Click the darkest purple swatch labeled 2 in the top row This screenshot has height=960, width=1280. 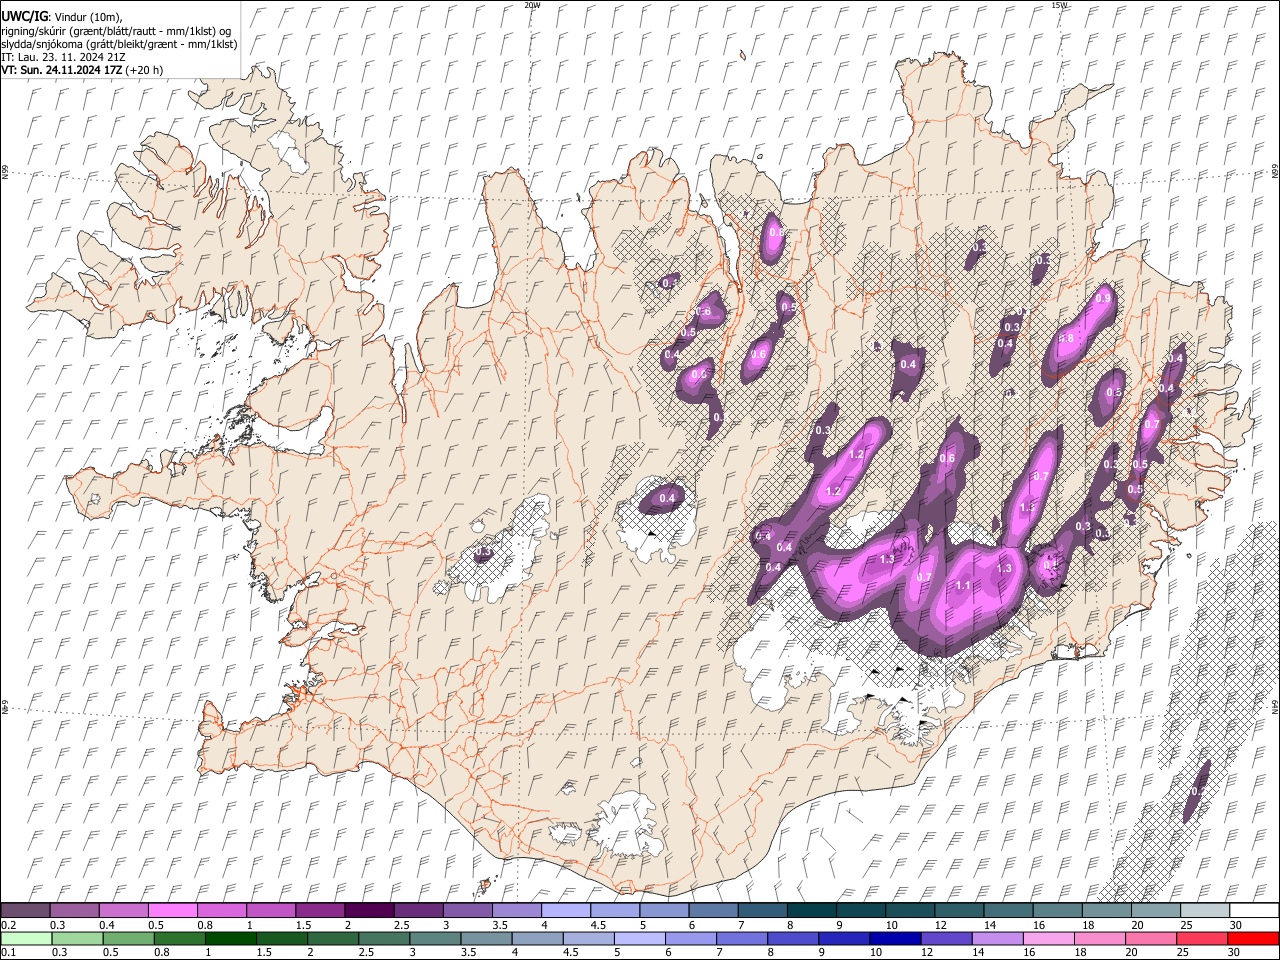[x=369, y=911]
